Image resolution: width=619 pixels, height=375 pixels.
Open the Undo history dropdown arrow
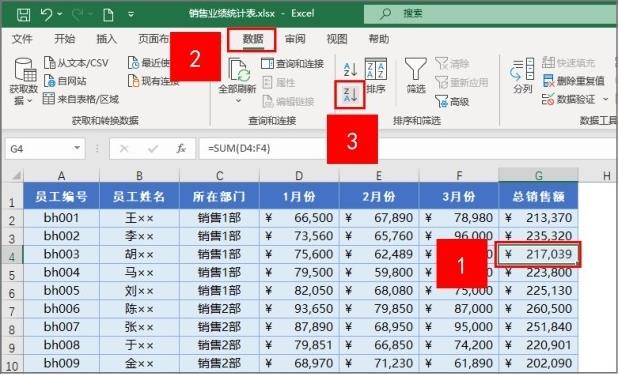(x=60, y=15)
